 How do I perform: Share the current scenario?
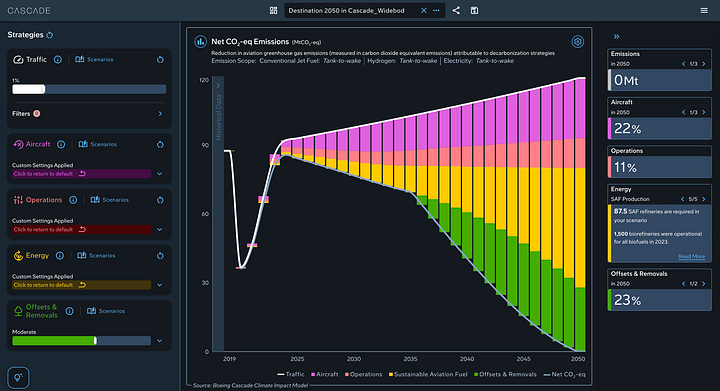click(x=456, y=11)
